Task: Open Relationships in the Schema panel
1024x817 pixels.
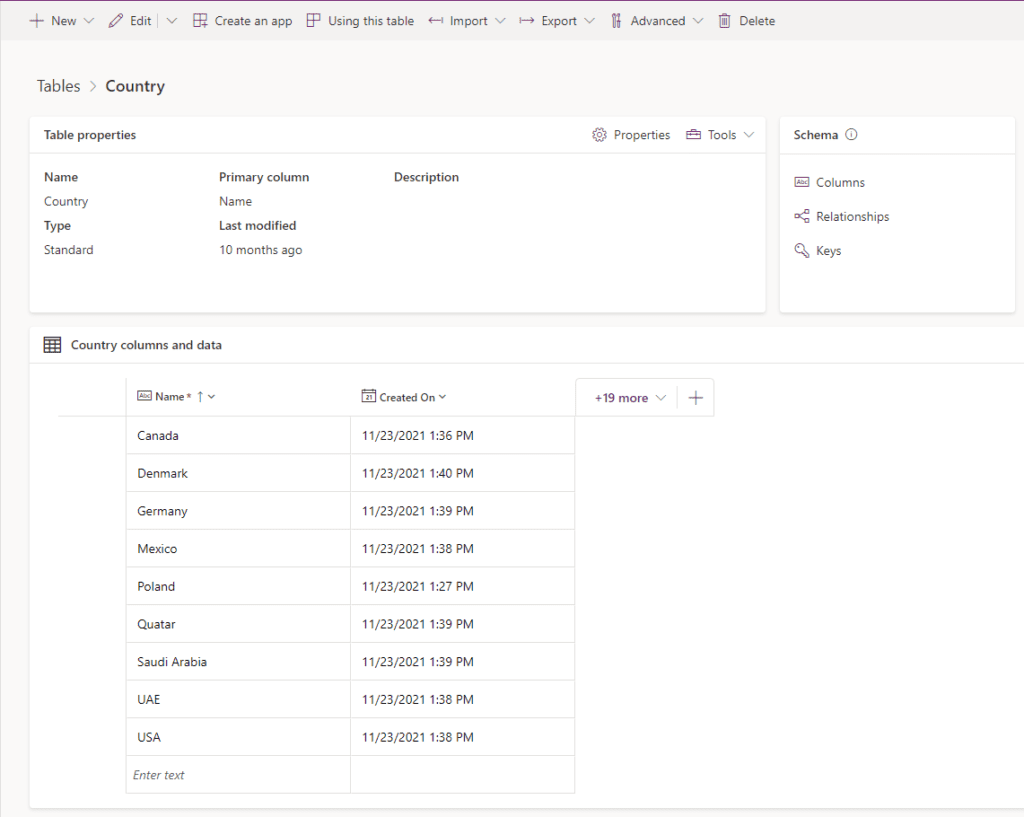Action: 851,217
